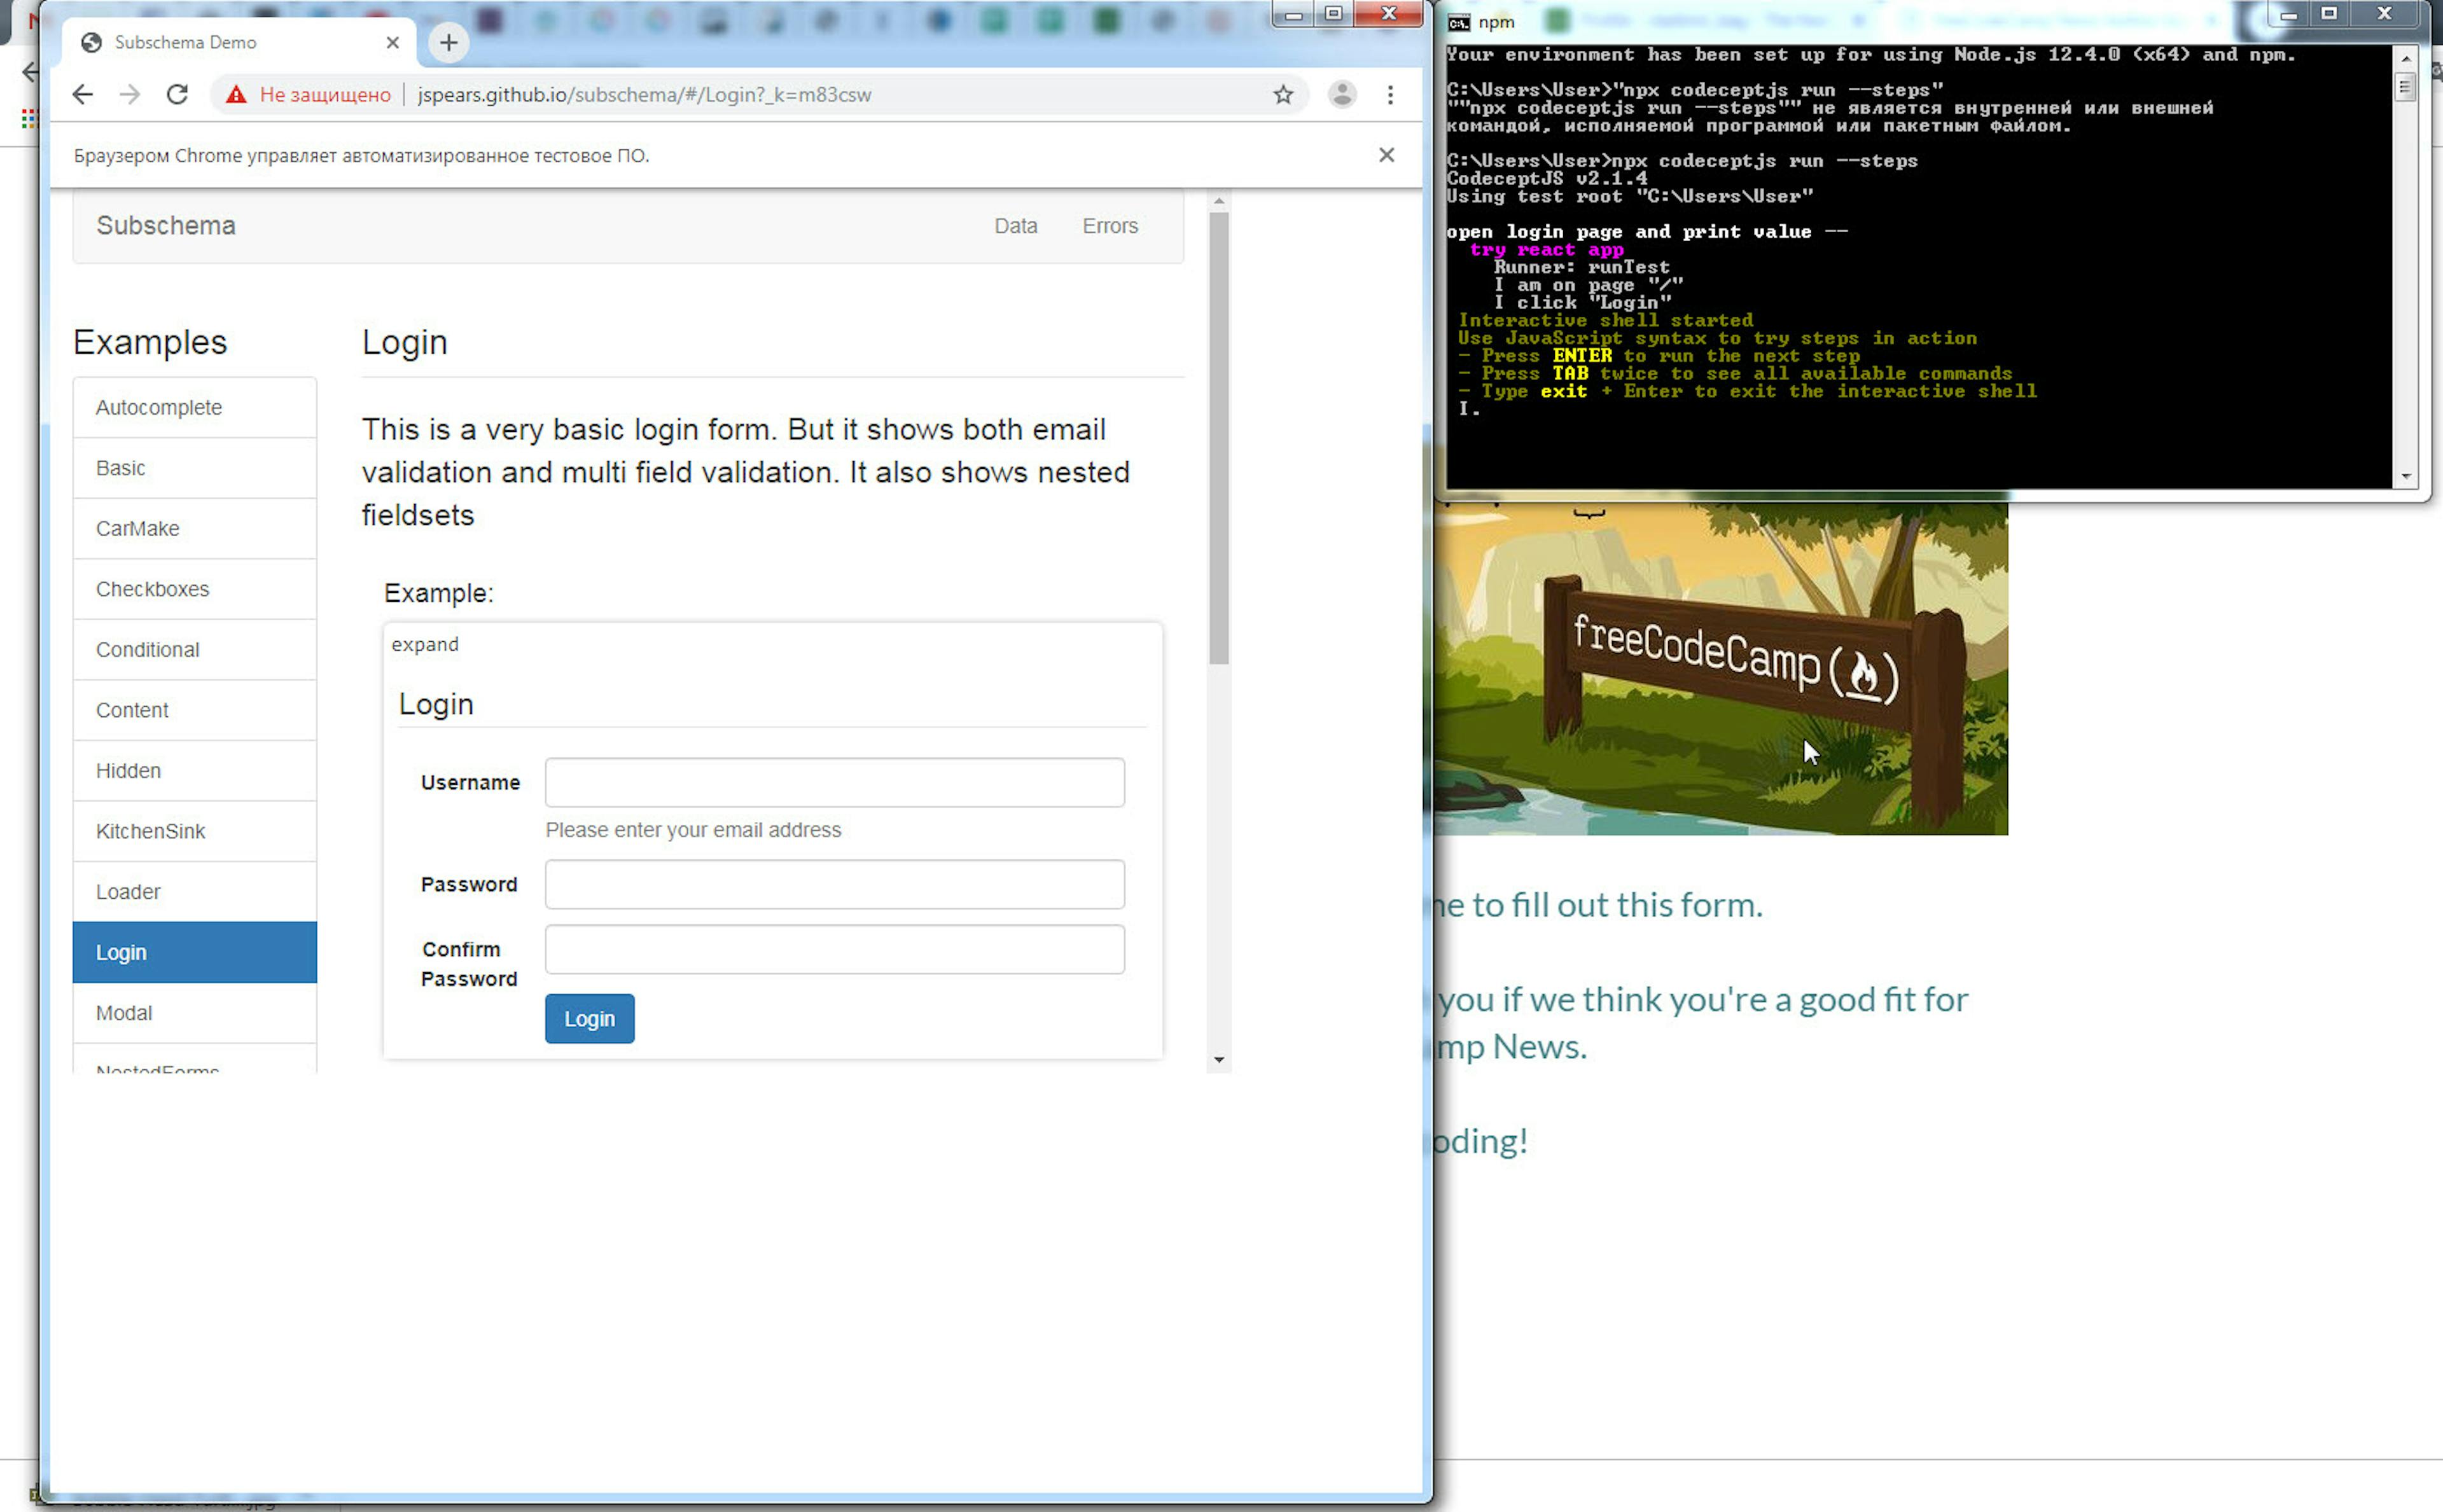Click the page scrollbar up arrow

(1218, 202)
